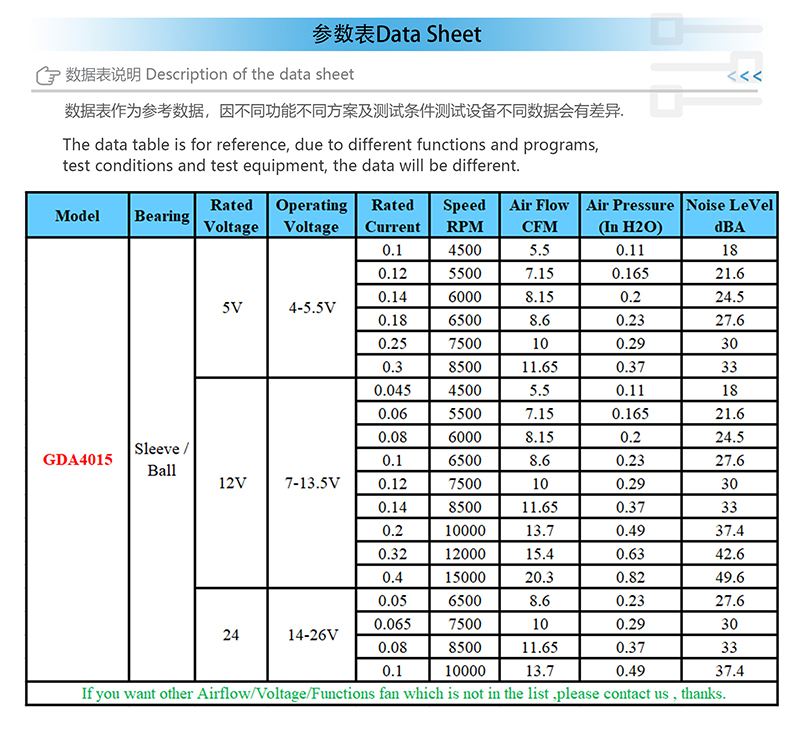
Task: Click the '49.6' noise level cell
Action: tap(730, 577)
